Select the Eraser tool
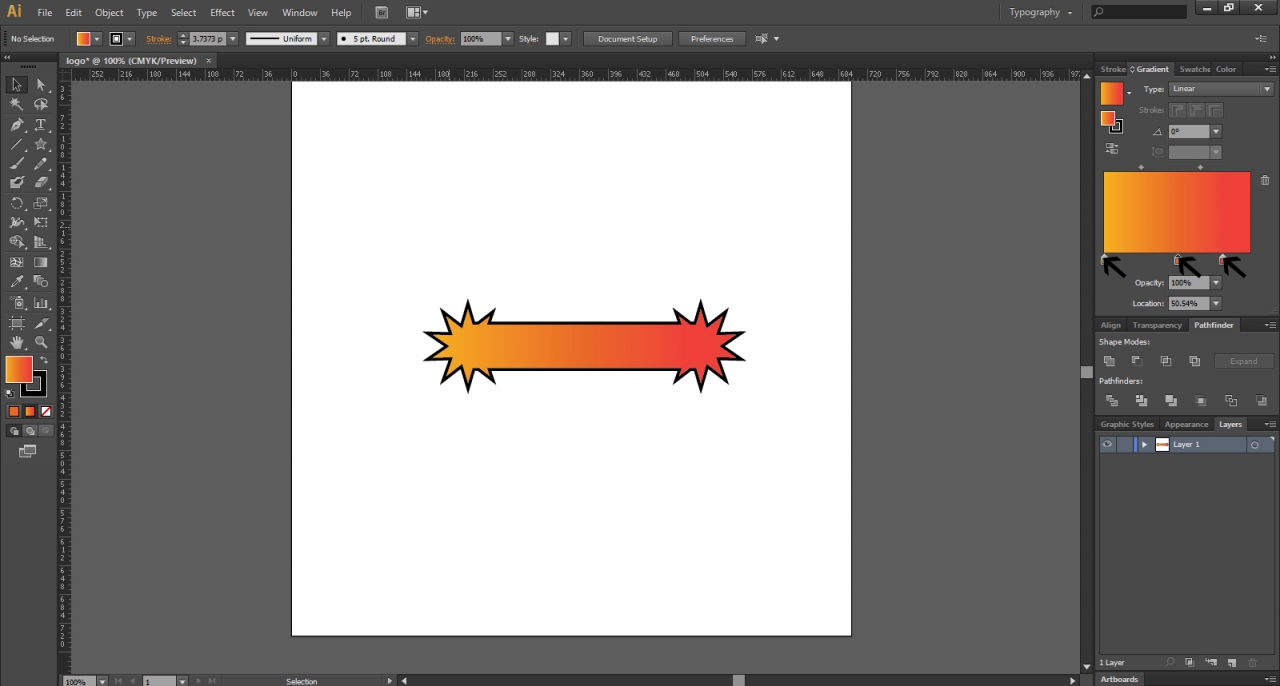 tap(41, 183)
